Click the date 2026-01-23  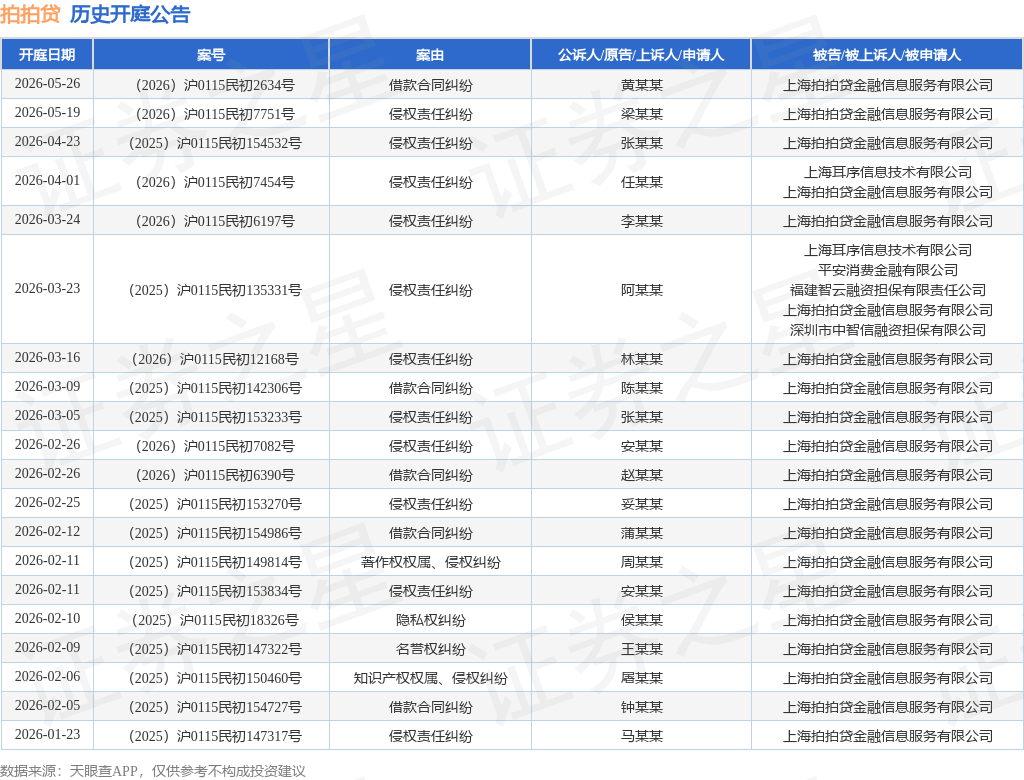click(47, 734)
